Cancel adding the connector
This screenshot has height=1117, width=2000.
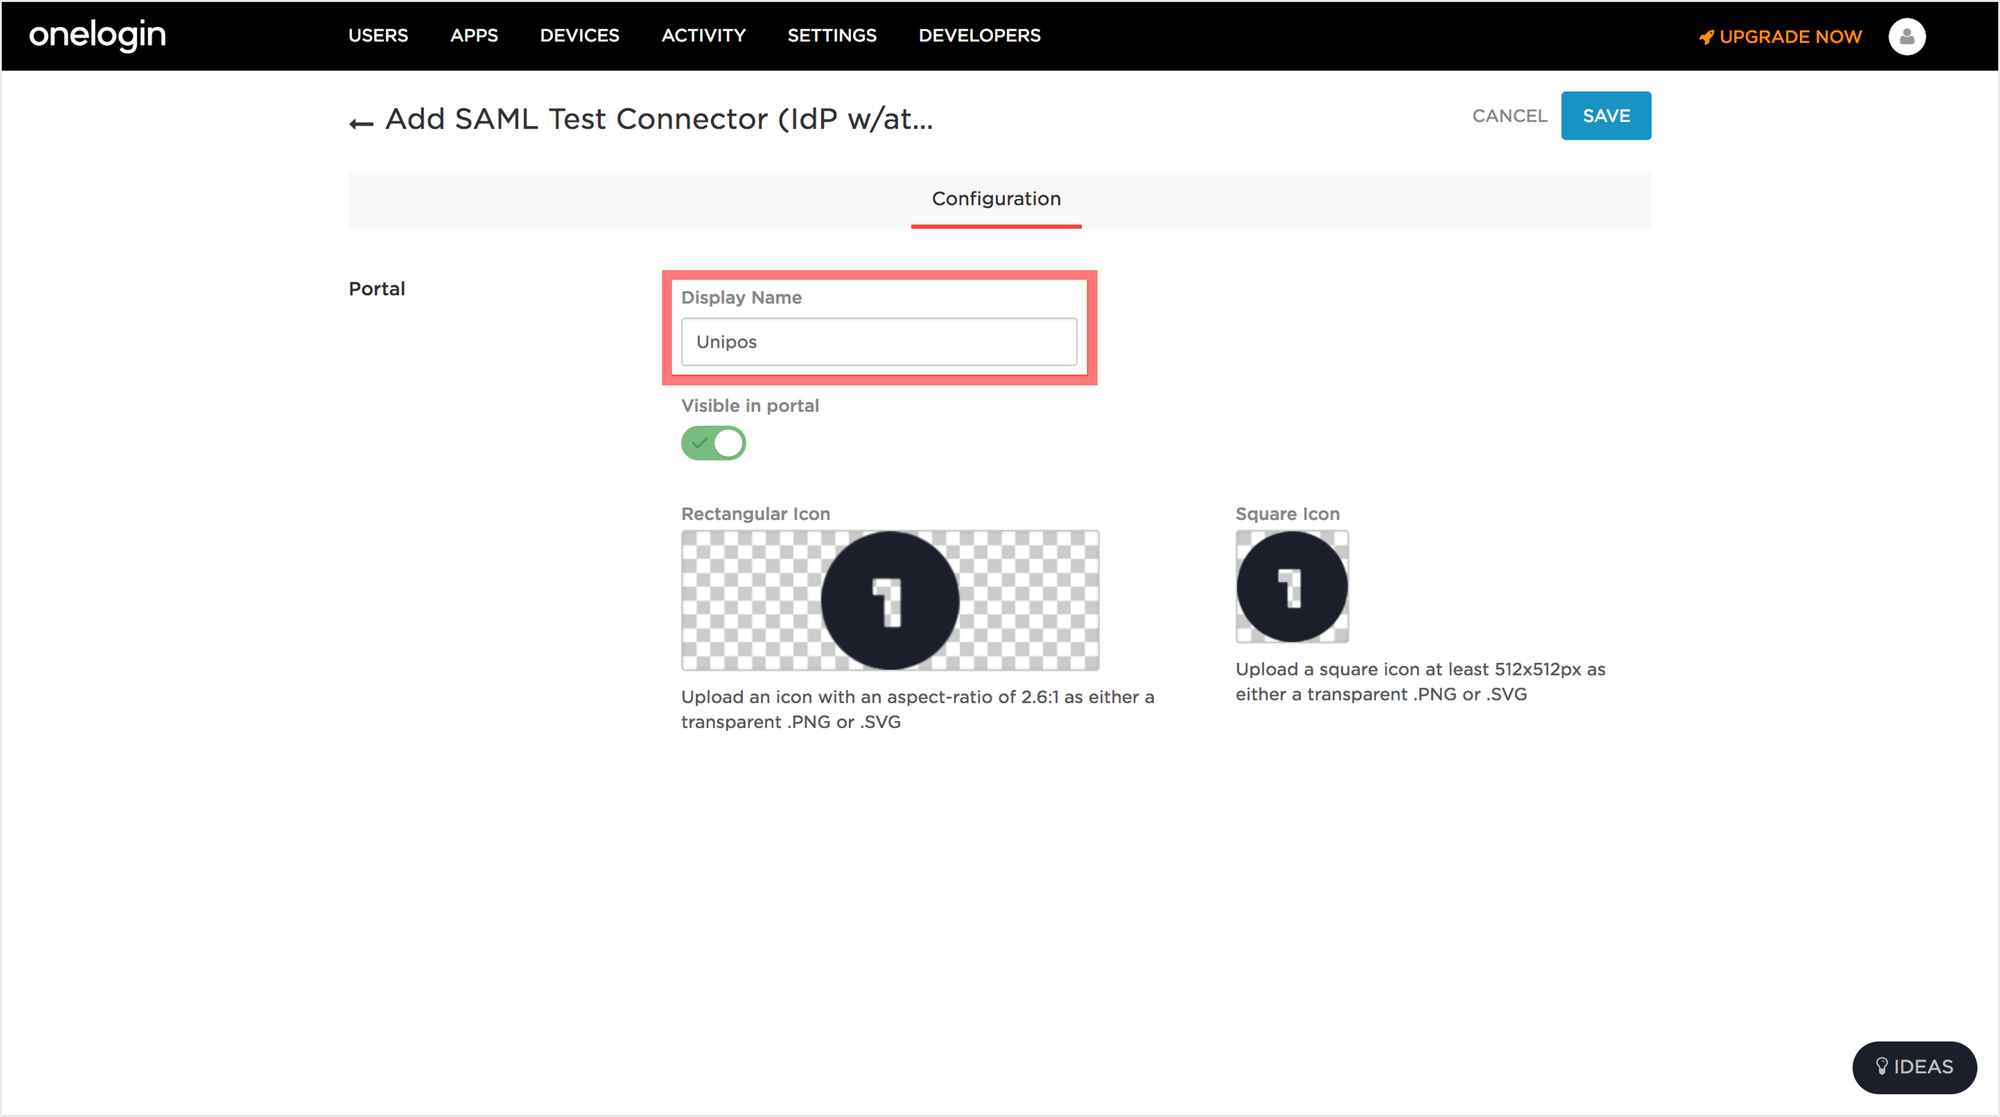coord(1509,116)
